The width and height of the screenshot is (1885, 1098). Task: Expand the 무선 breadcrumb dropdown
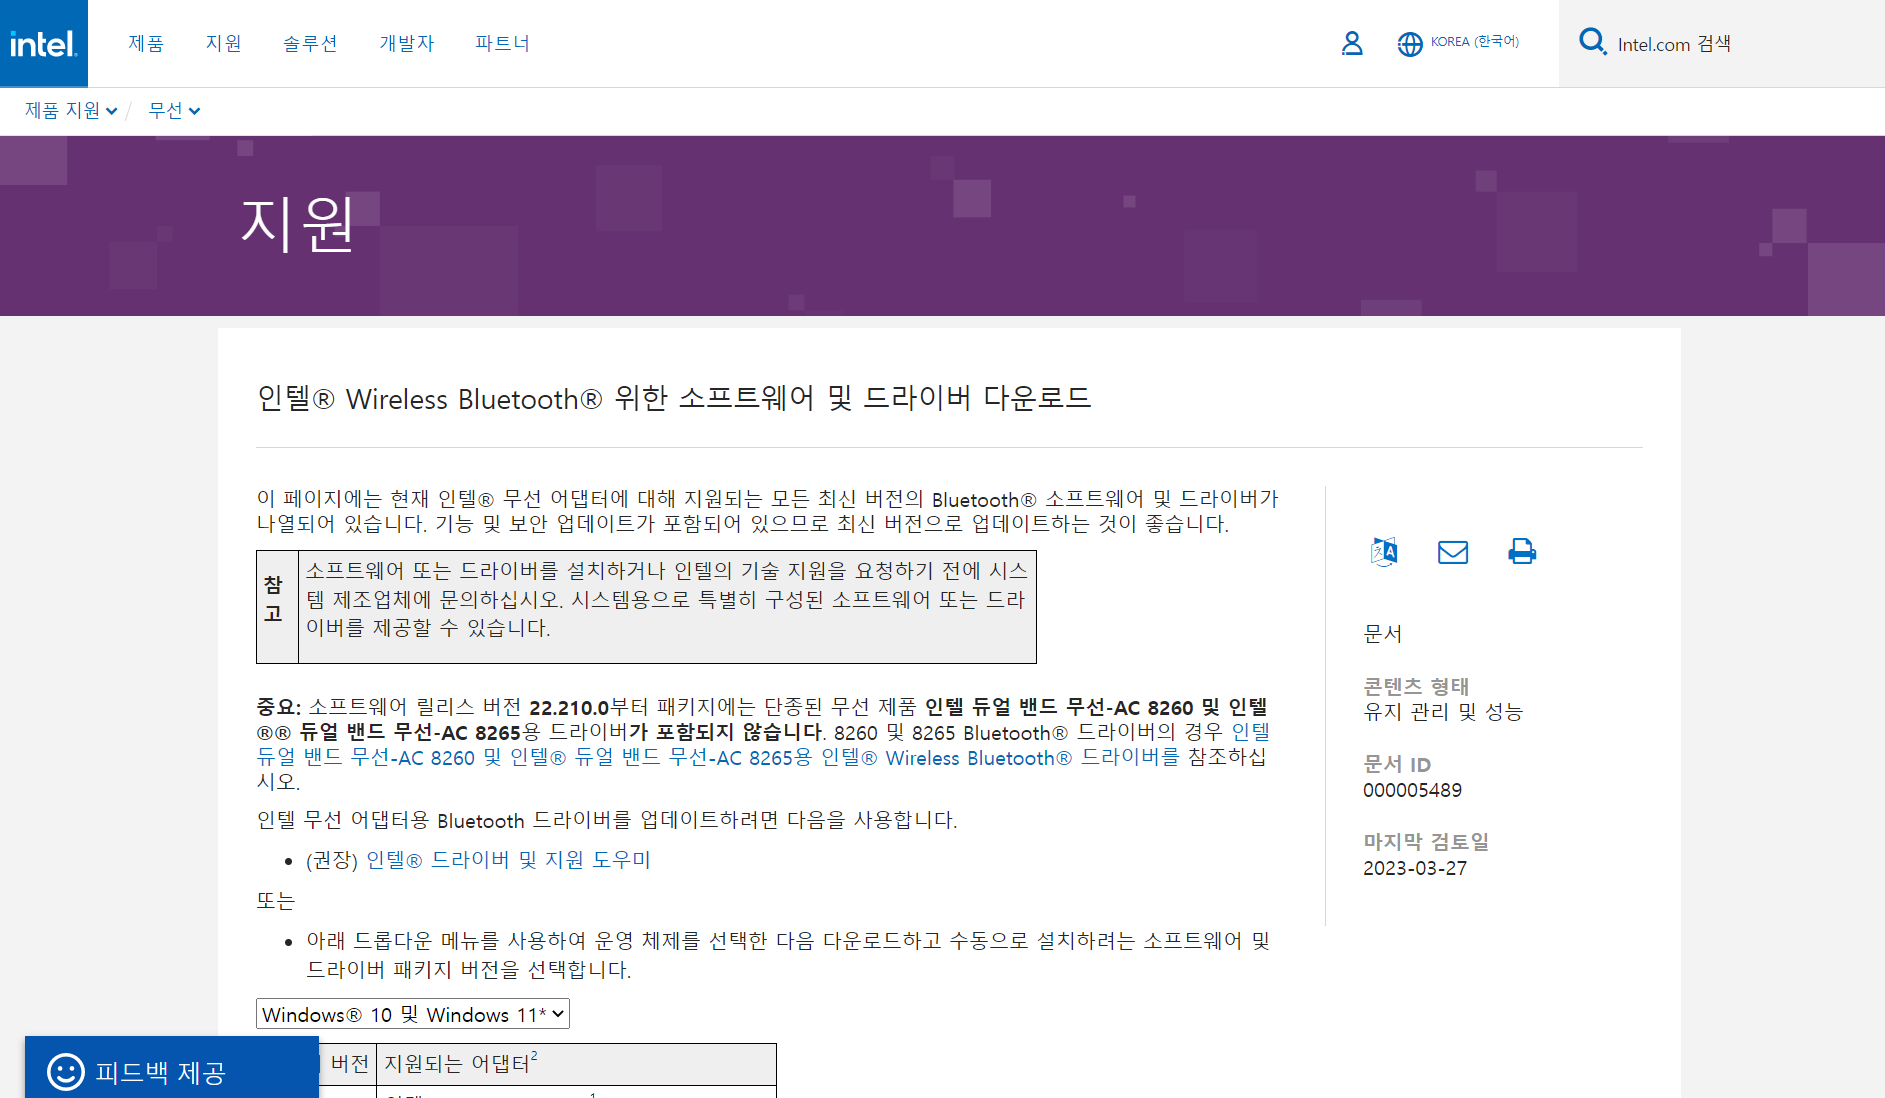tap(174, 110)
